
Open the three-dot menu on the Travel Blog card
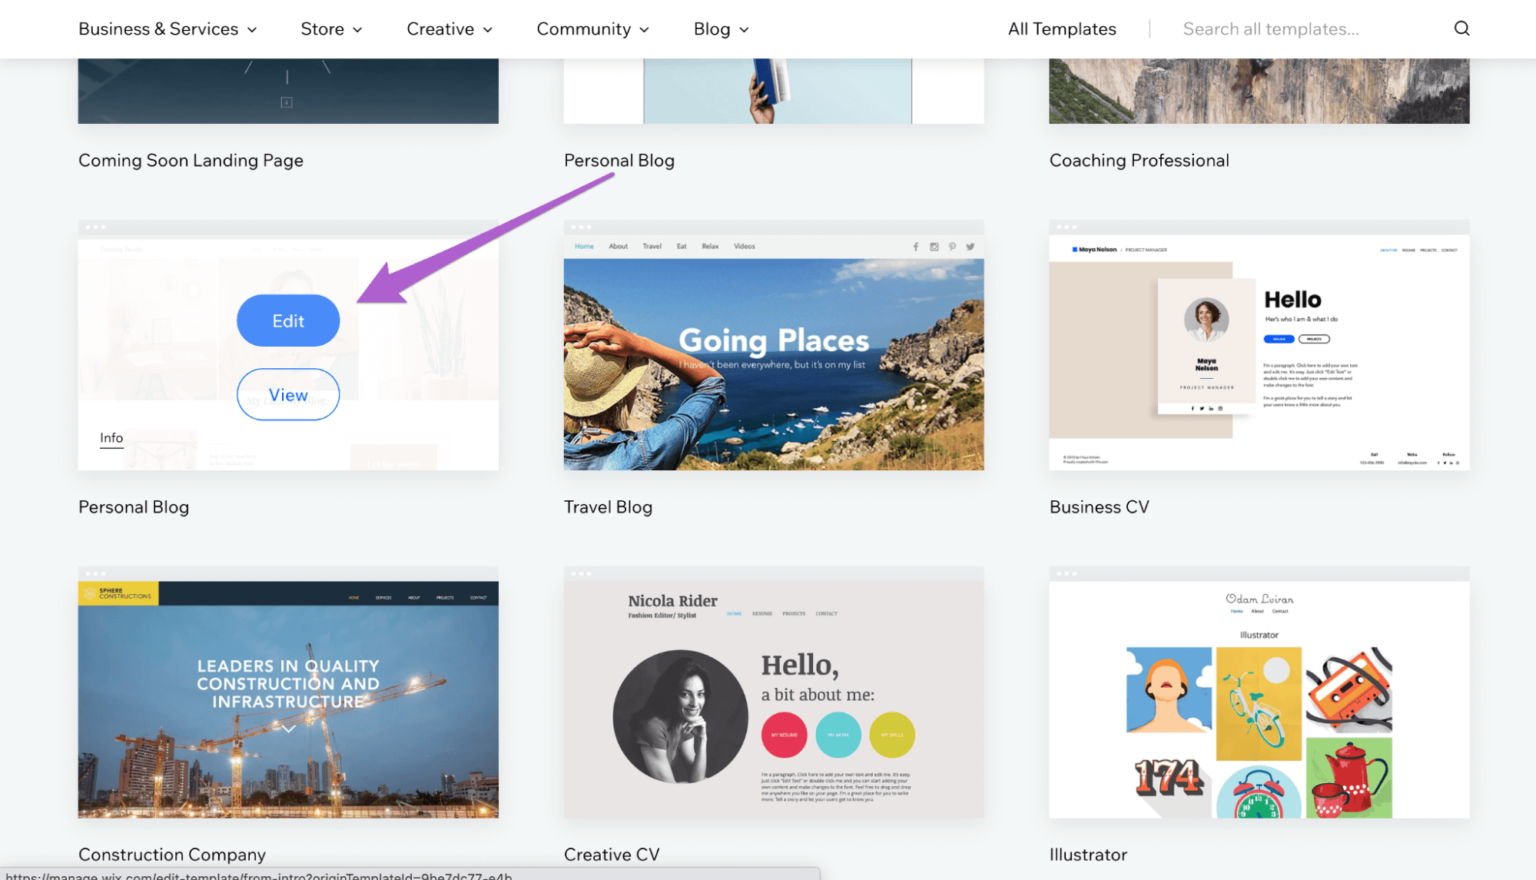(x=583, y=226)
